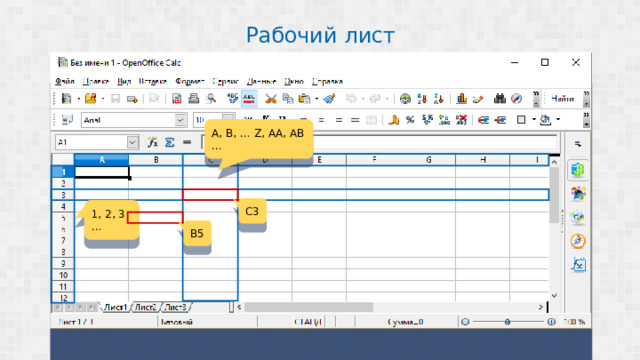Adjust the zoom slider in status bar
The image size is (640, 360).
click(x=507, y=322)
